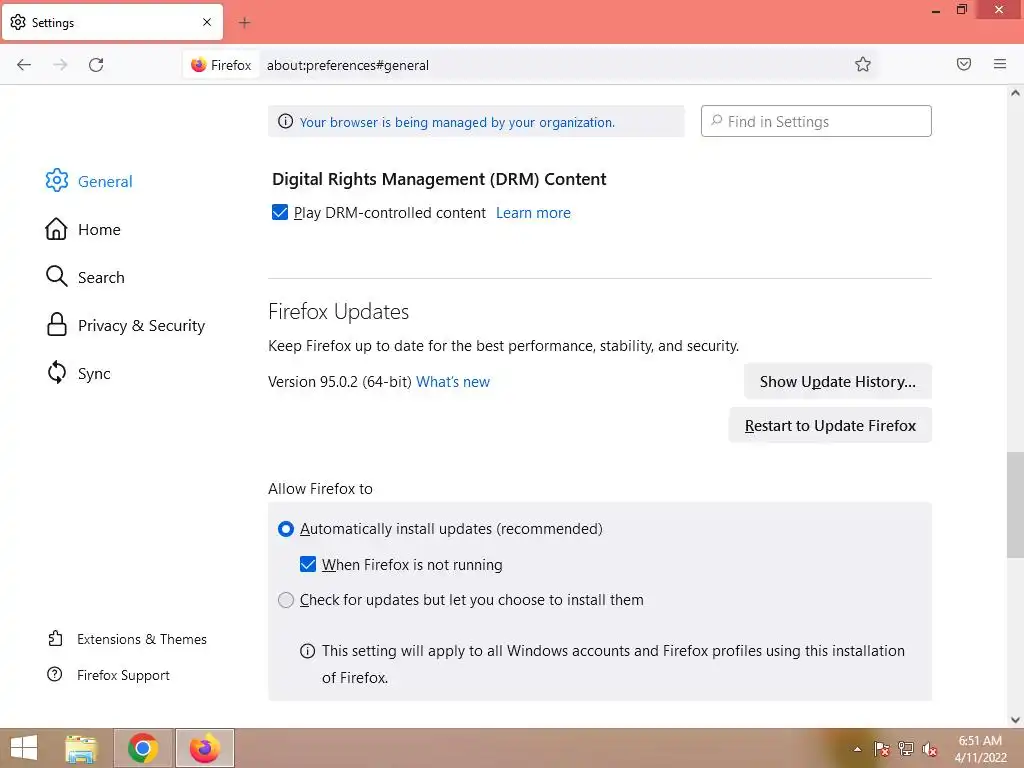Click the Firefox taskbar icon
Image resolution: width=1024 pixels, height=768 pixels.
click(204, 748)
